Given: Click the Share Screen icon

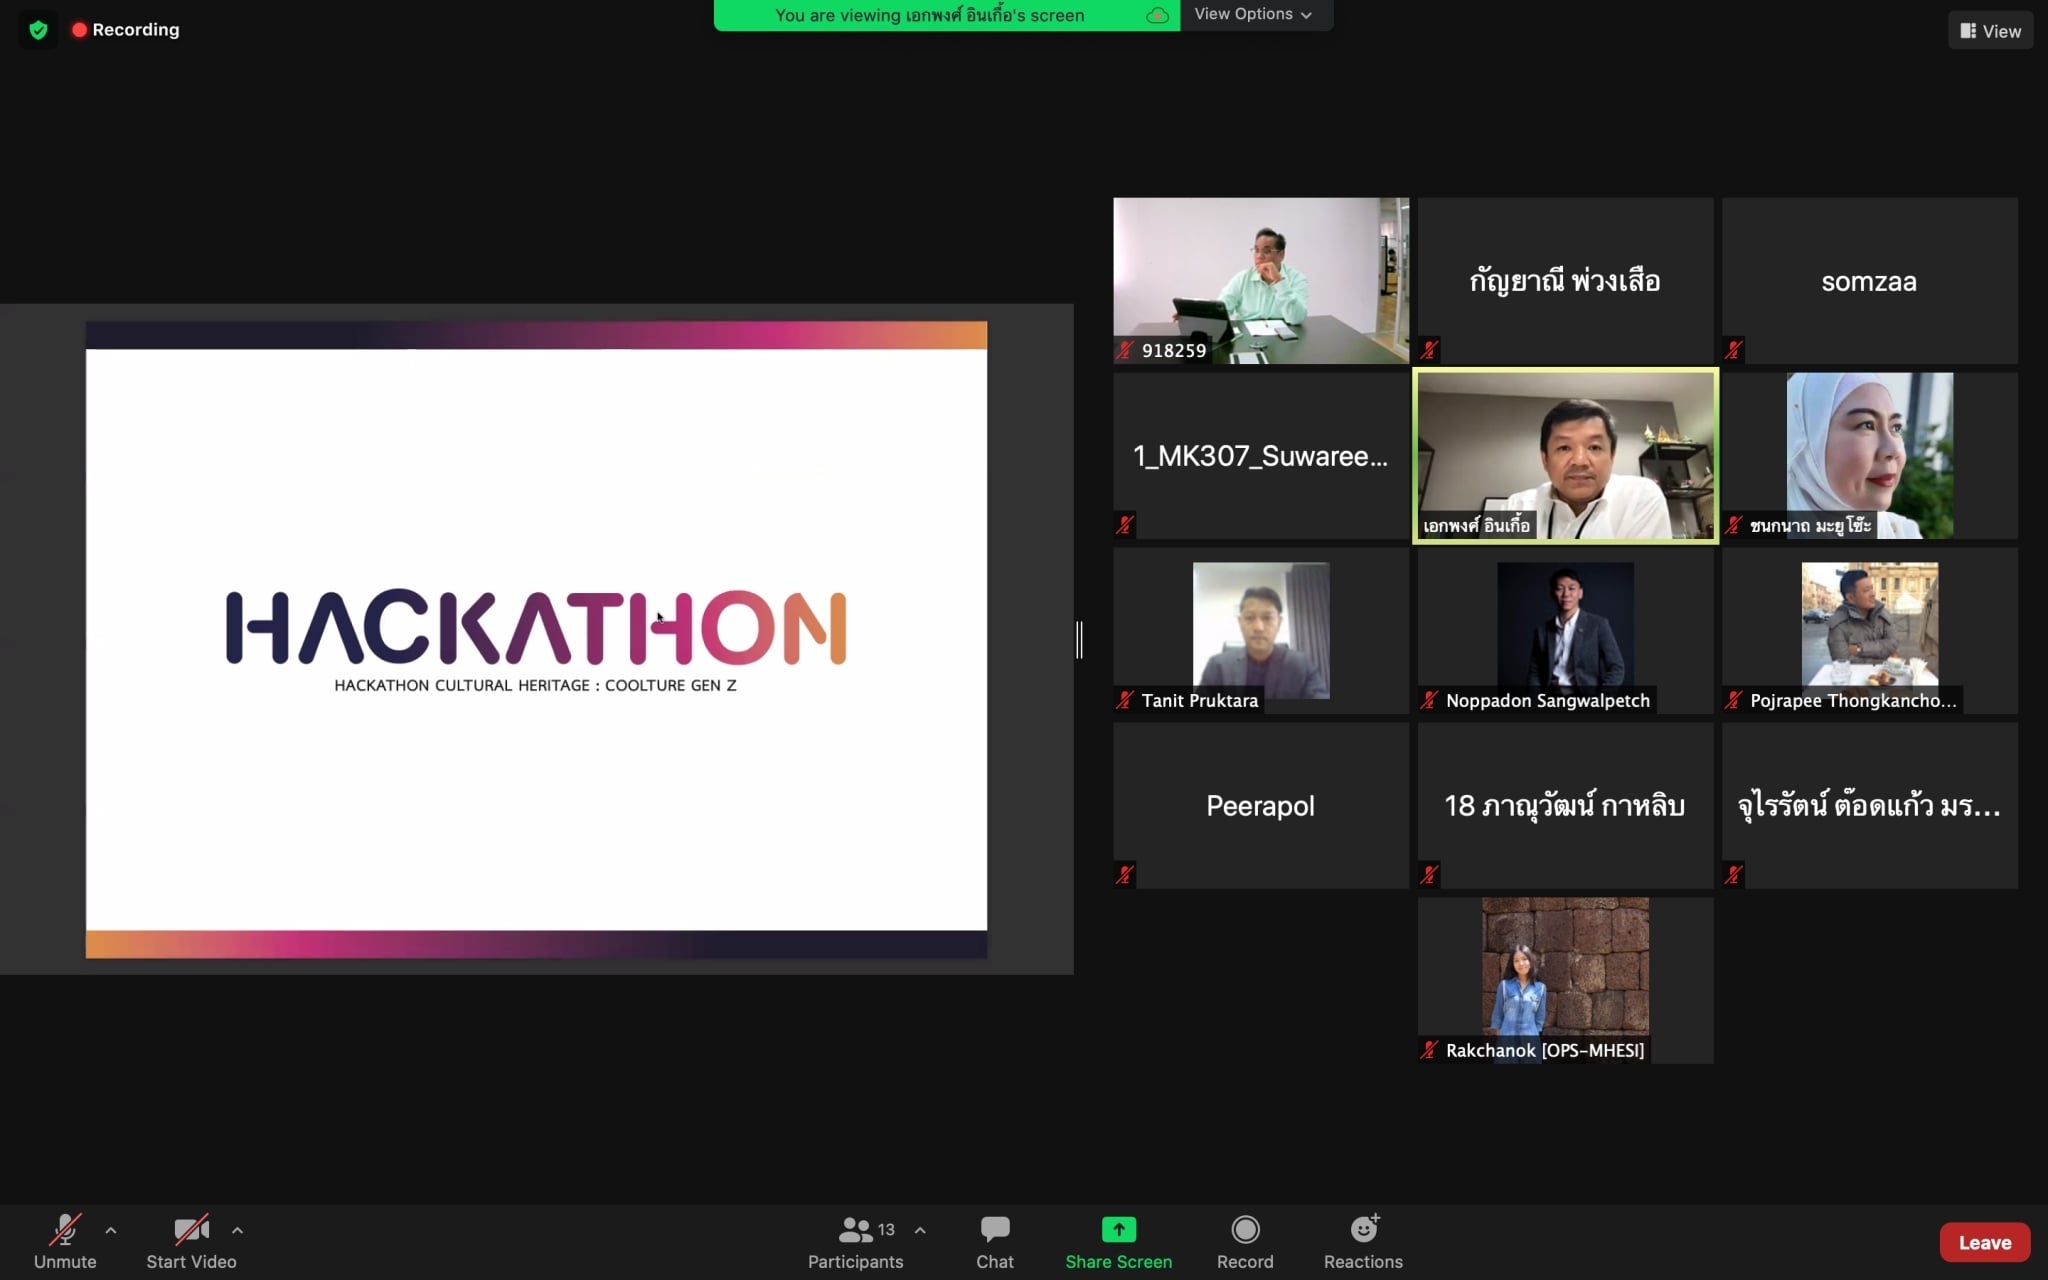Looking at the screenshot, I should point(1118,1230).
